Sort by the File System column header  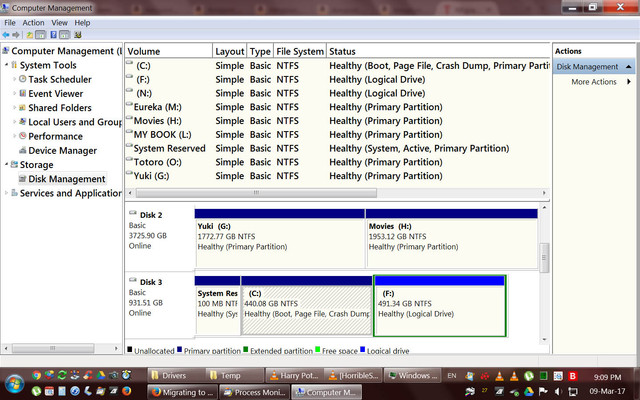[x=300, y=51]
